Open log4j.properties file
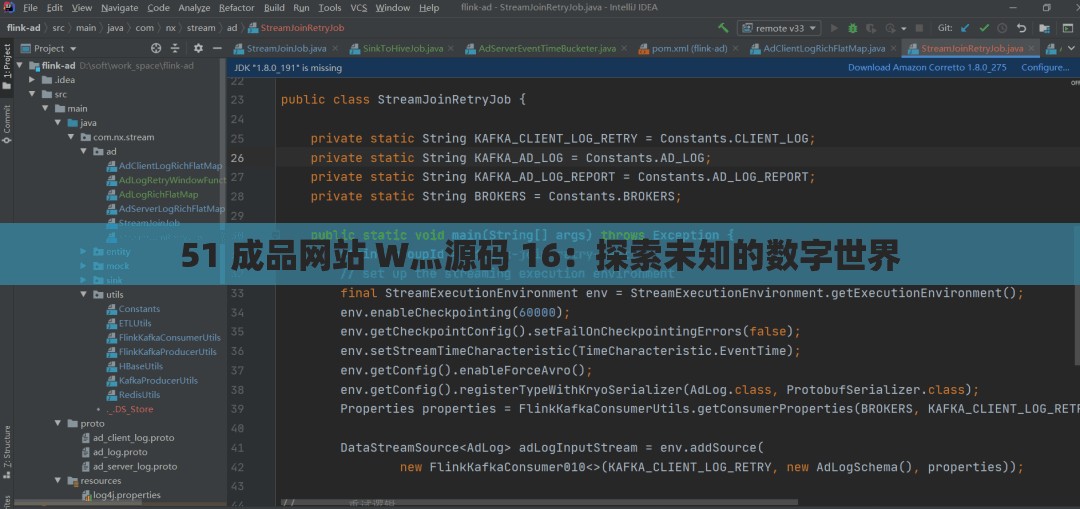 [127, 495]
